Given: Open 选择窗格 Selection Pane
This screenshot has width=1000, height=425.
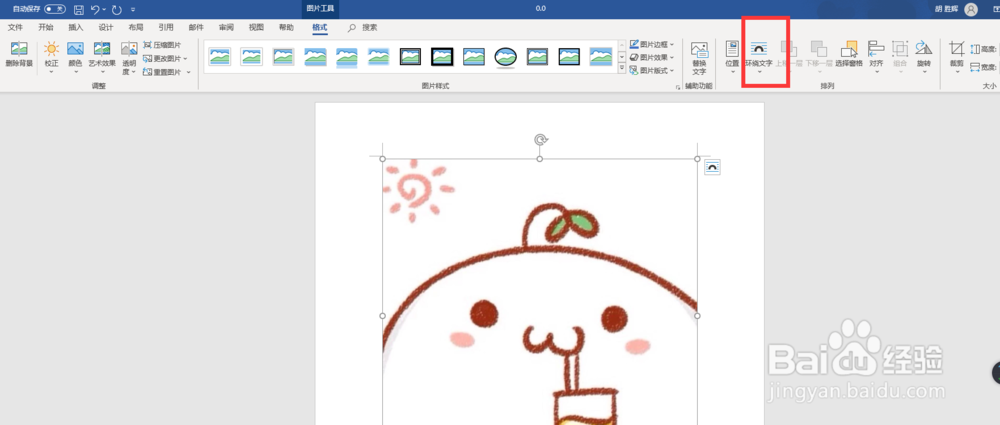Looking at the screenshot, I should (x=849, y=55).
